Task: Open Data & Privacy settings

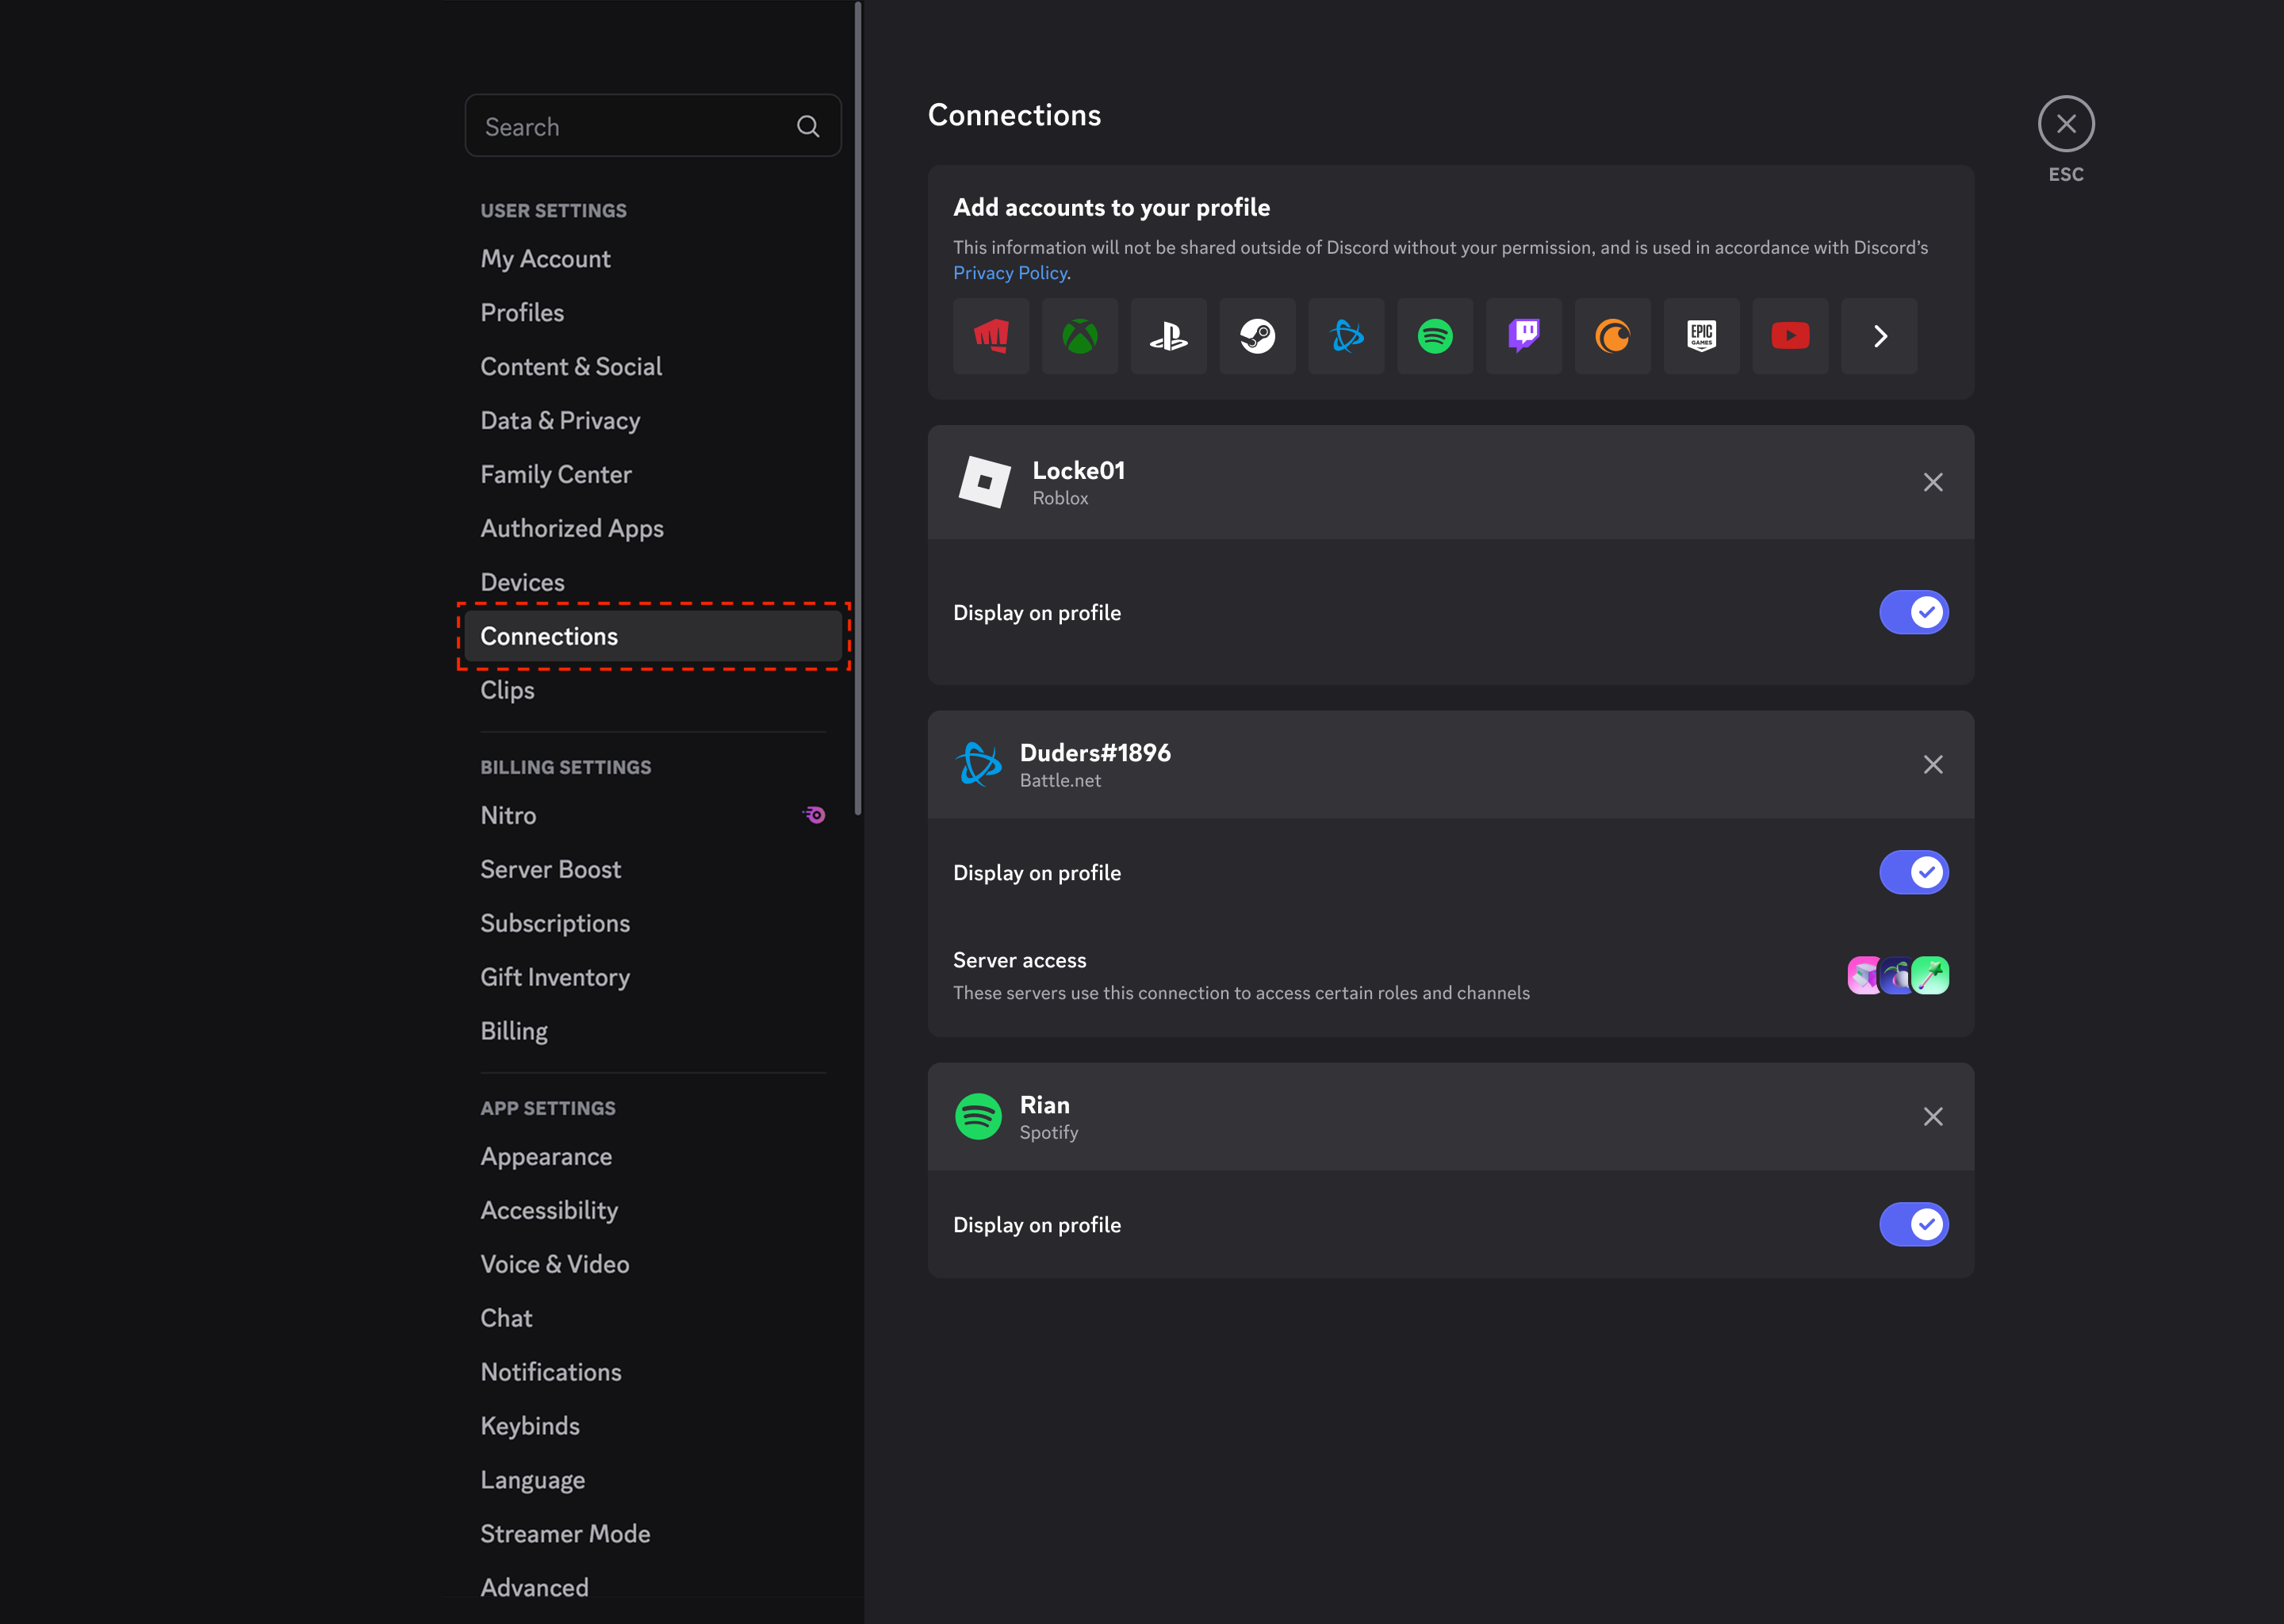Action: [652, 421]
